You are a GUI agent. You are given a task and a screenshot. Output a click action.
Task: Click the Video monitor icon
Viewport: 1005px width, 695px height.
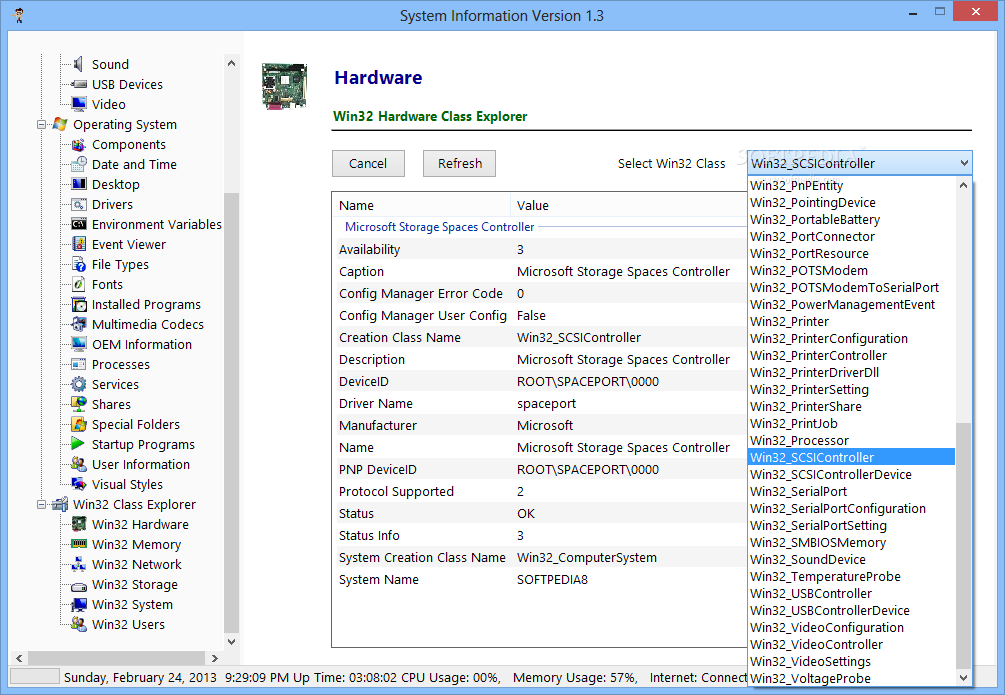pos(79,104)
